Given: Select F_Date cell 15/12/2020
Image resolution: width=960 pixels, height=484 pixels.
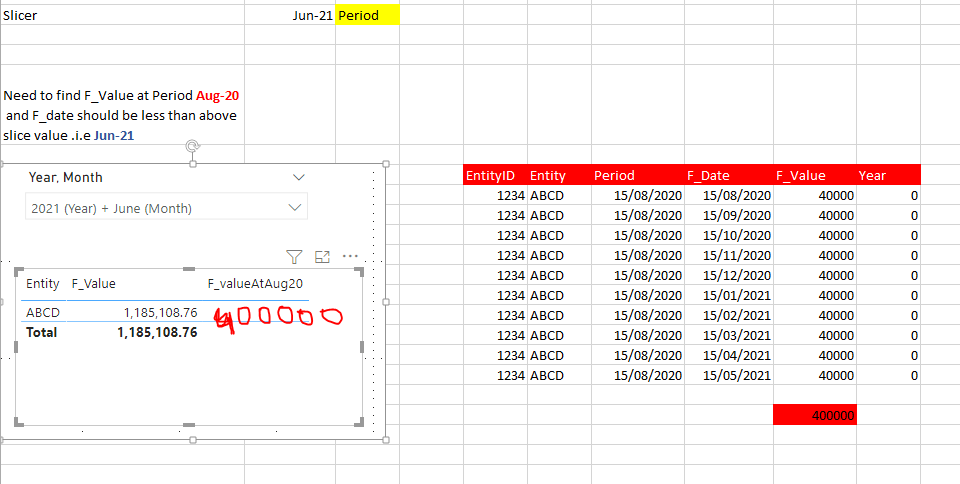Looking at the screenshot, I should pyautogui.click(x=729, y=275).
